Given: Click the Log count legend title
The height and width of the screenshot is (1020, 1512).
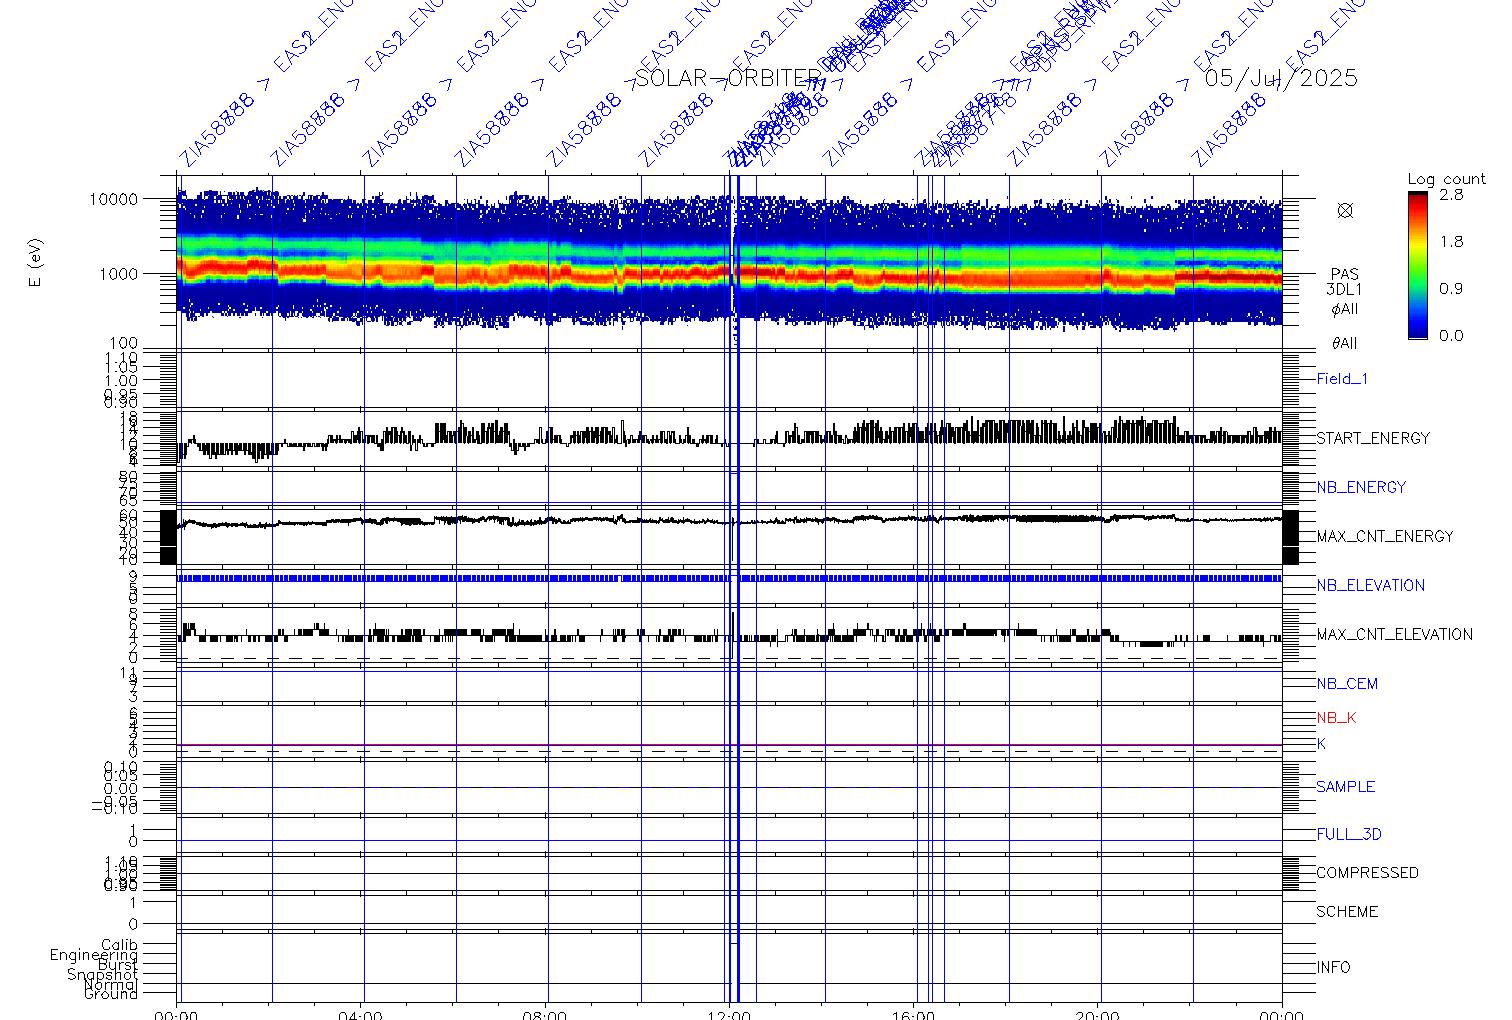Looking at the screenshot, I should 1446,179.
